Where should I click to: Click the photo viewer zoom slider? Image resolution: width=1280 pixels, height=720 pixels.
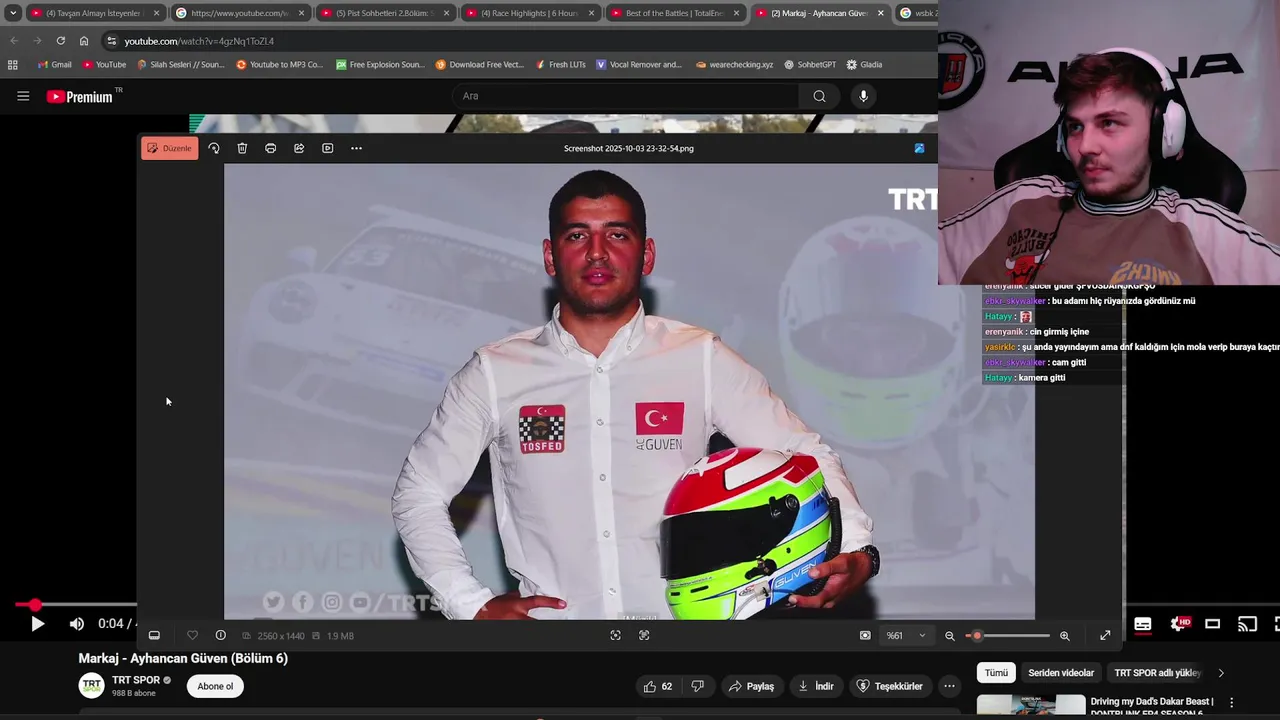1007,635
